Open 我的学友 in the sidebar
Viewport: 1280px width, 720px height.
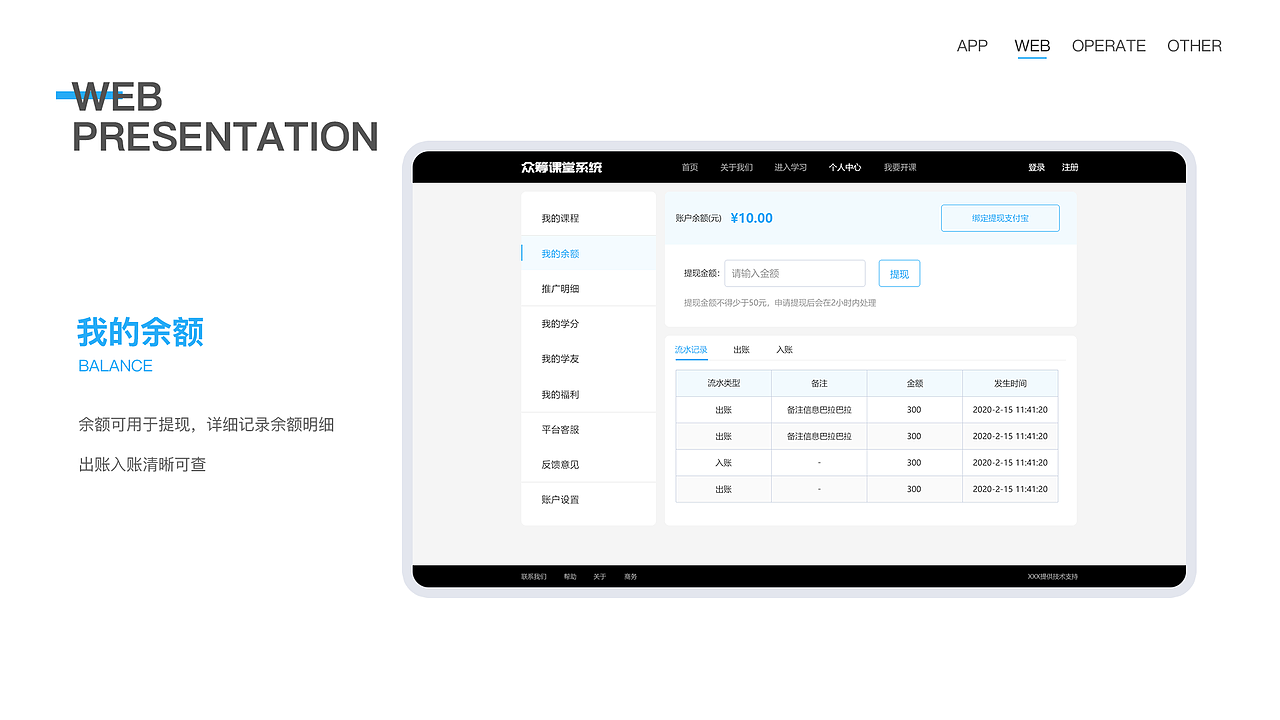pyautogui.click(x=588, y=358)
